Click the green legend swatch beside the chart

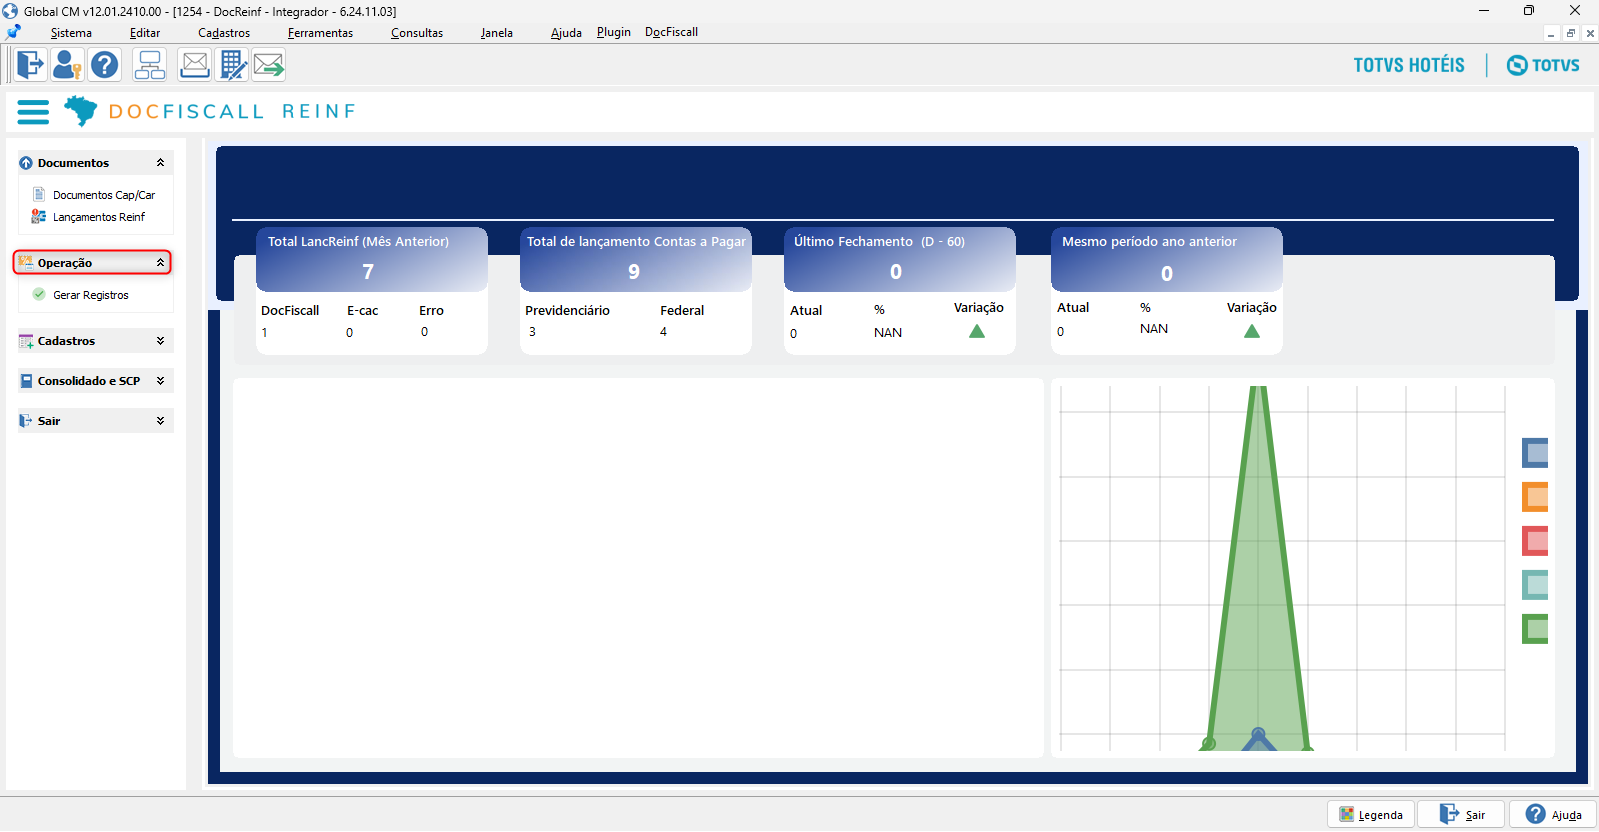tap(1535, 629)
